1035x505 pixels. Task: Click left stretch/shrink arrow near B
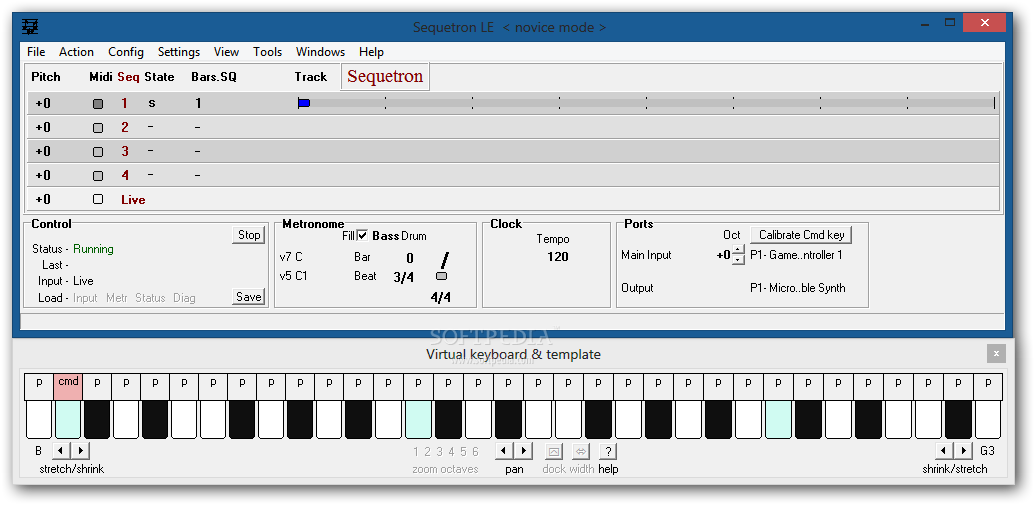click(60, 451)
